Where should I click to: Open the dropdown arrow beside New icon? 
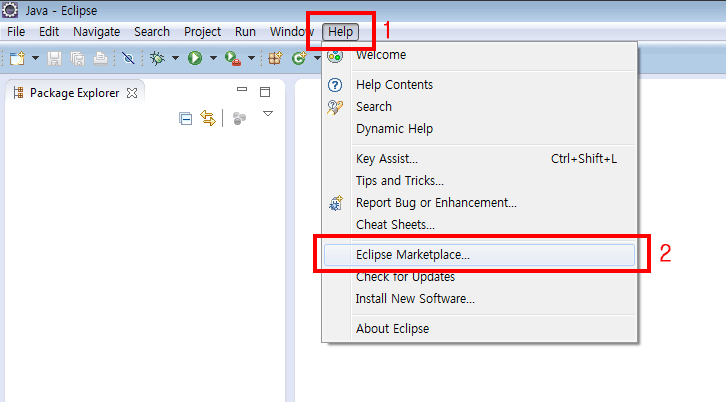[x=36, y=58]
